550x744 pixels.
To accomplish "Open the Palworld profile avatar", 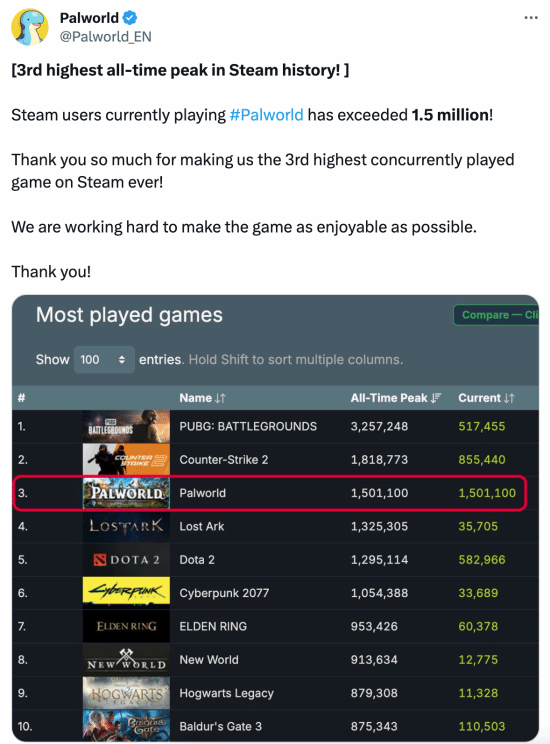I will [x=29, y=27].
